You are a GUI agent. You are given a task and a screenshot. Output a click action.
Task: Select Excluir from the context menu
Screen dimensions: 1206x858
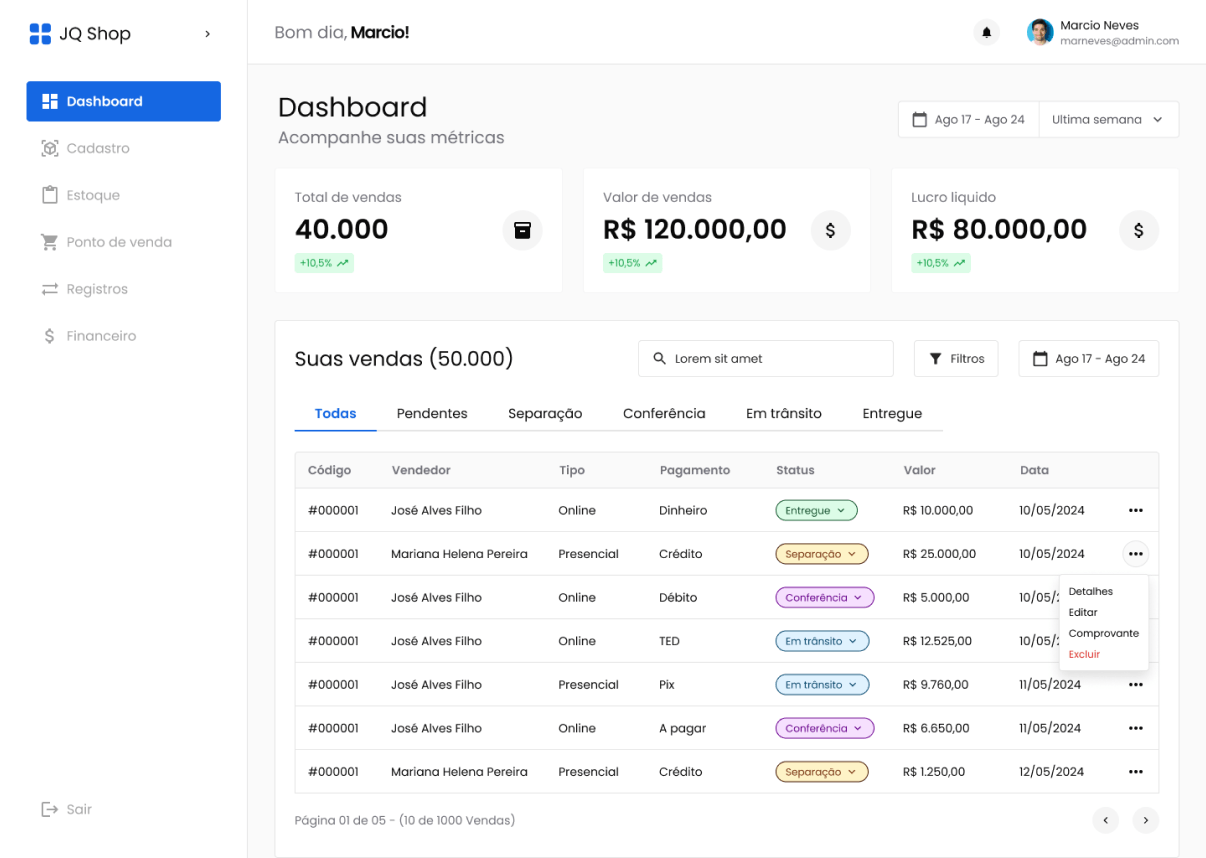click(x=1084, y=654)
